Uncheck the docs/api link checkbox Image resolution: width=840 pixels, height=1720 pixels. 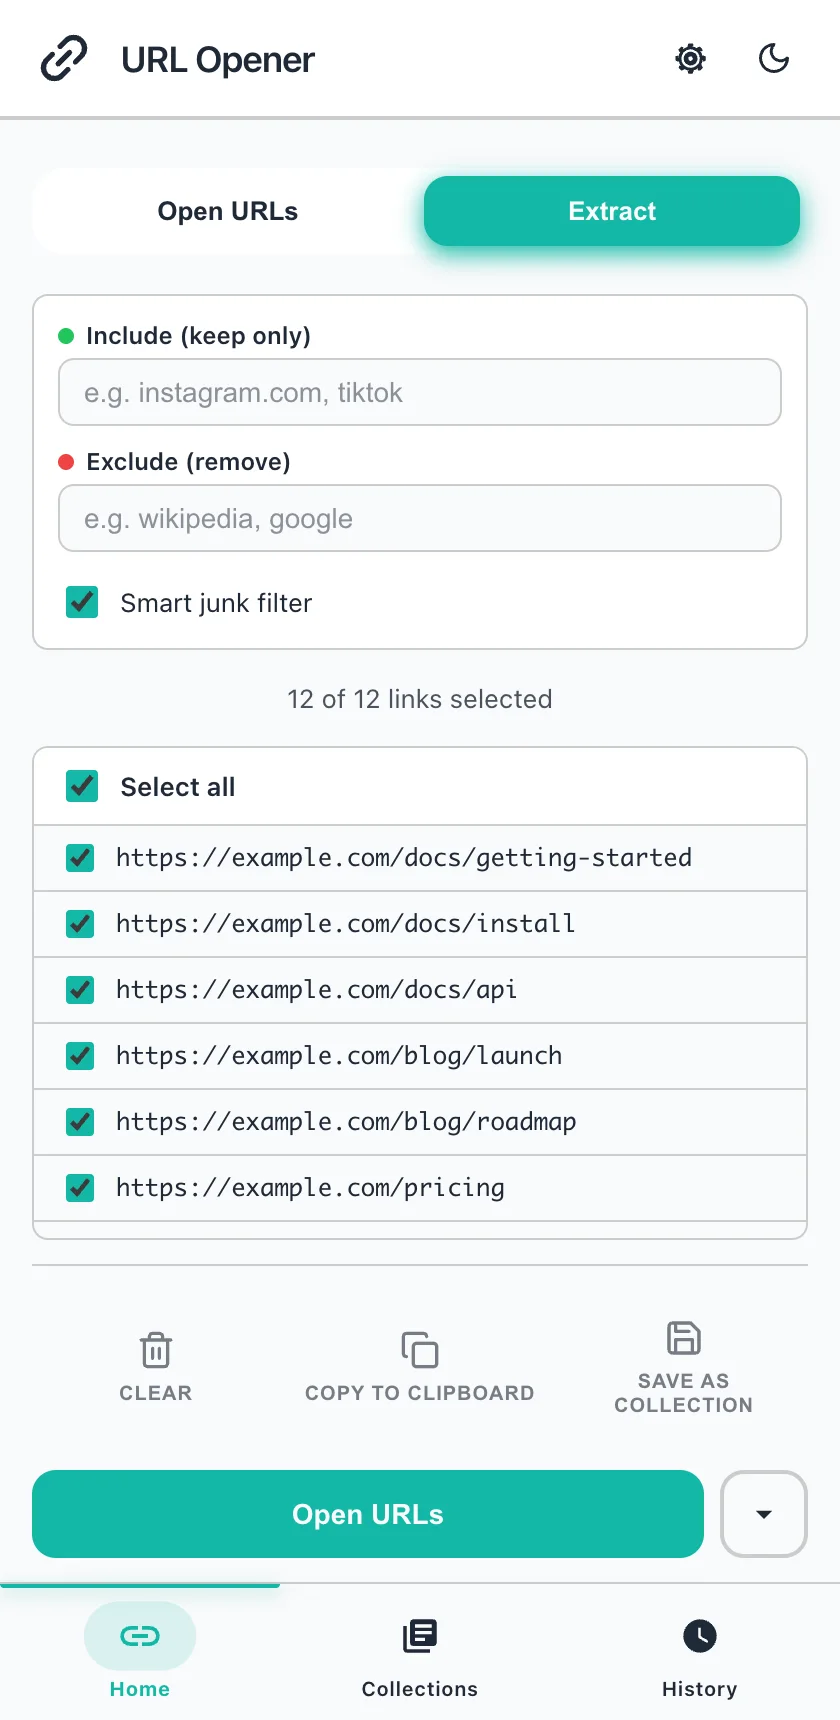tap(80, 990)
